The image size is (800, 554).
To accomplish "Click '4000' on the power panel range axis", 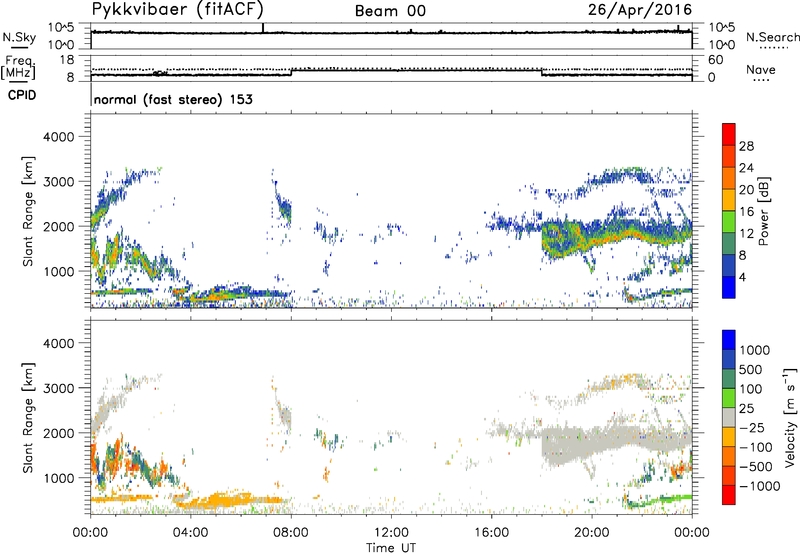I will coord(58,137).
